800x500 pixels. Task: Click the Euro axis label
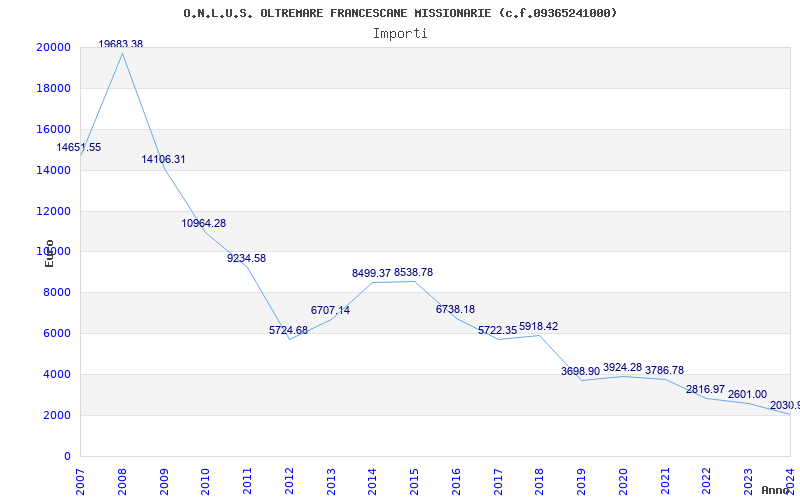49,254
